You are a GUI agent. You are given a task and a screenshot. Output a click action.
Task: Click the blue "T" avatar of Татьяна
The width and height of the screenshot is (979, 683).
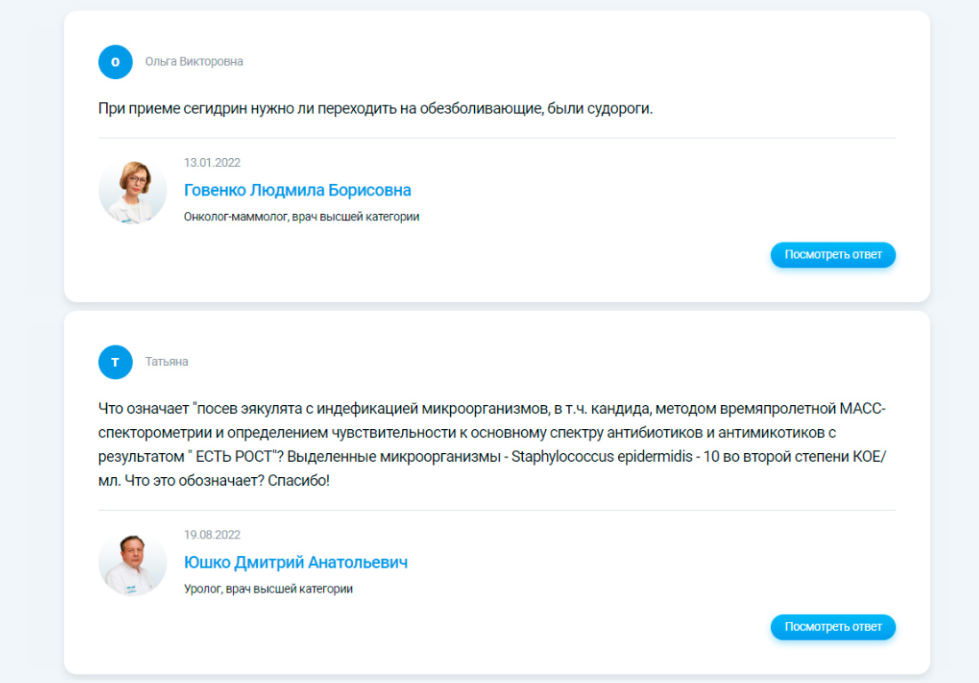(115, 362)
